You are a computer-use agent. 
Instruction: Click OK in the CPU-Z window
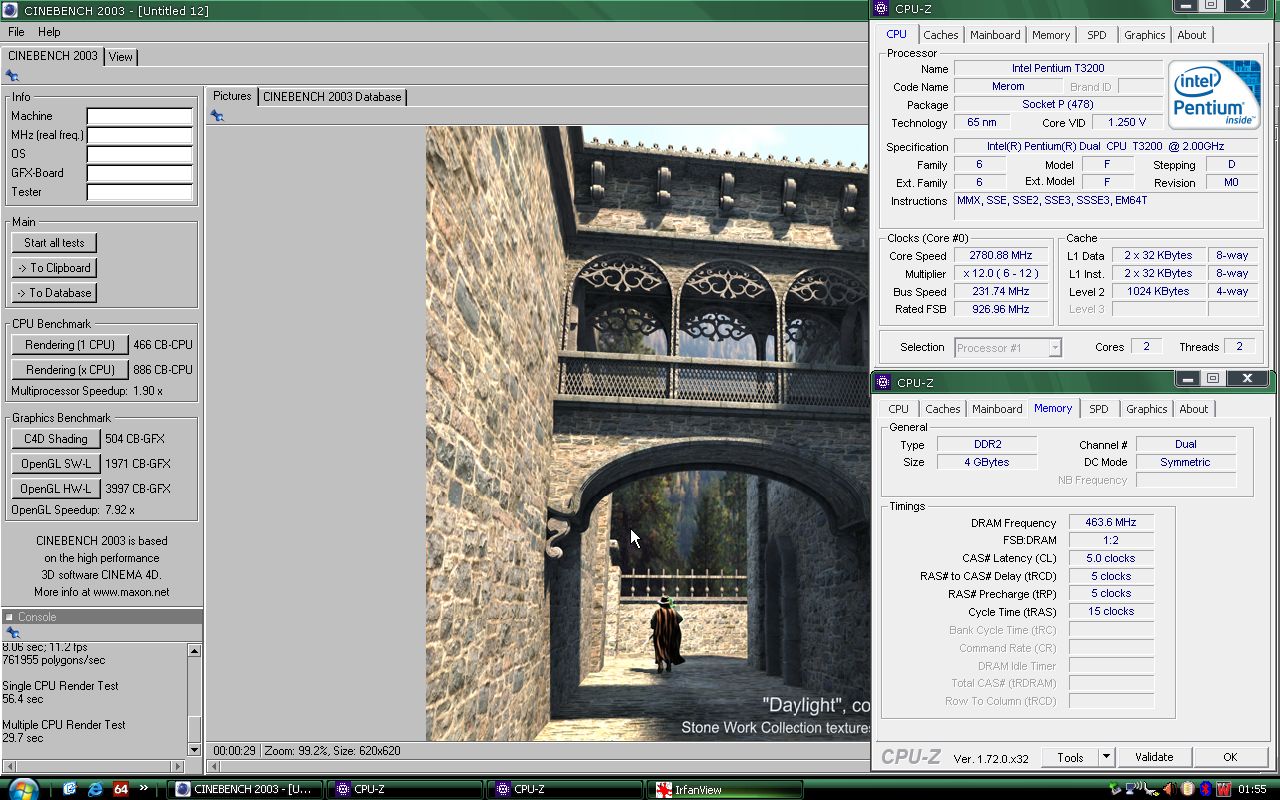1230,757
